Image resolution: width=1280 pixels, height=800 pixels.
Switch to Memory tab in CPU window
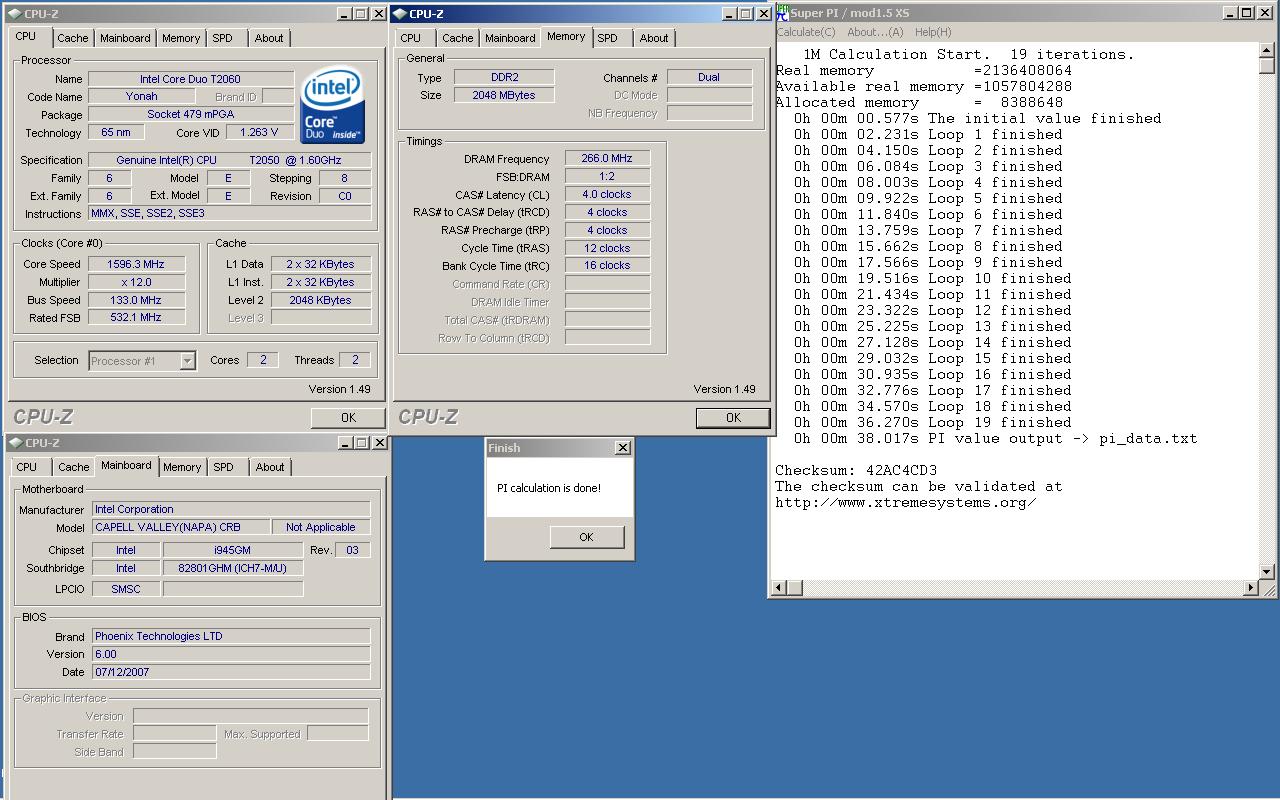(181, 38)
